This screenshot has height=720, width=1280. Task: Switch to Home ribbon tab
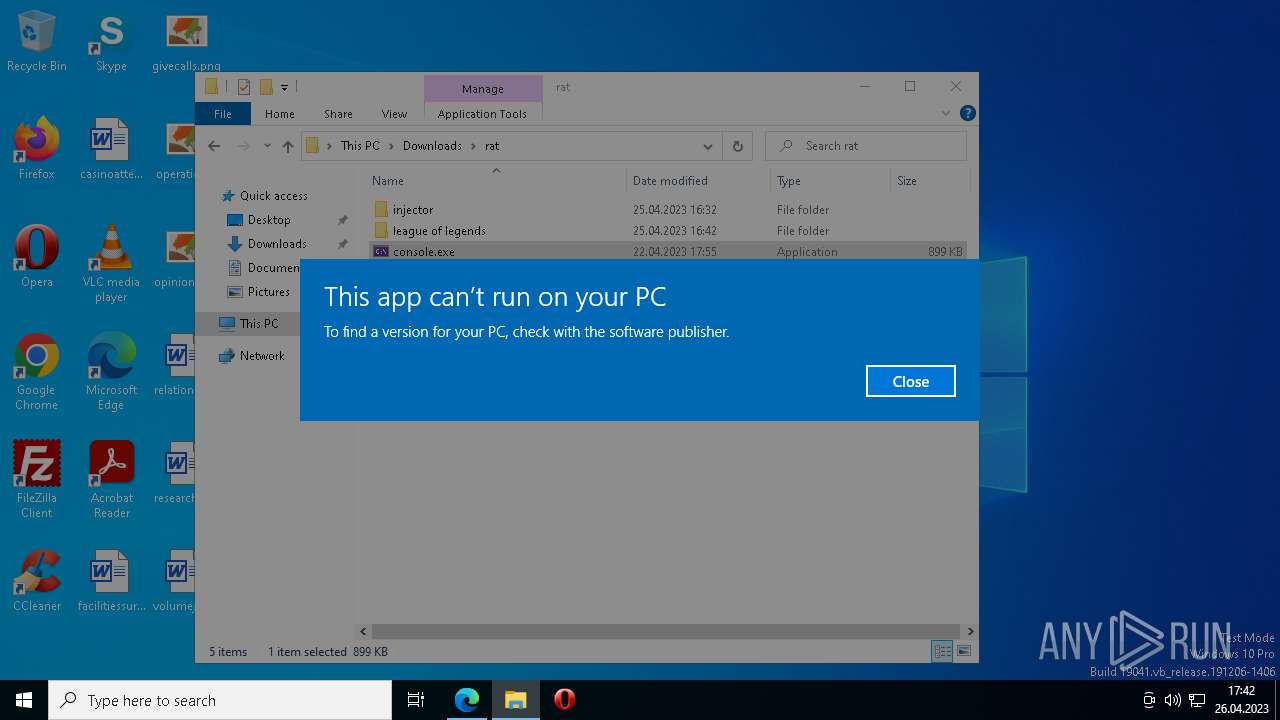tap(280, 114)
